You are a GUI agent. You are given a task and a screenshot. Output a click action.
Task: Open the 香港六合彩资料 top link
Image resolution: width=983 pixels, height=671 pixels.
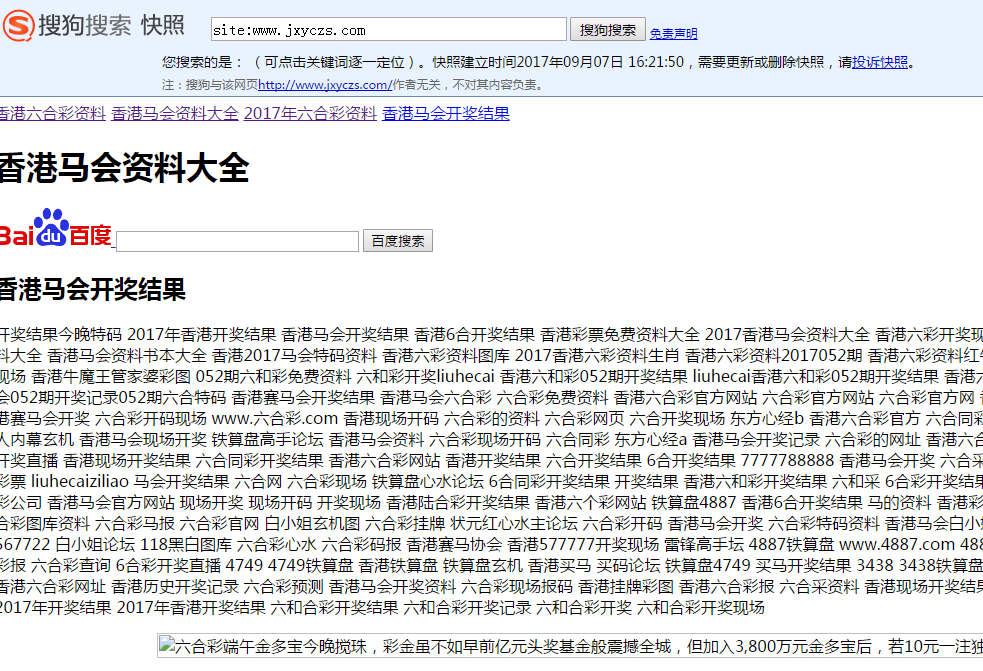coord(52,113)
